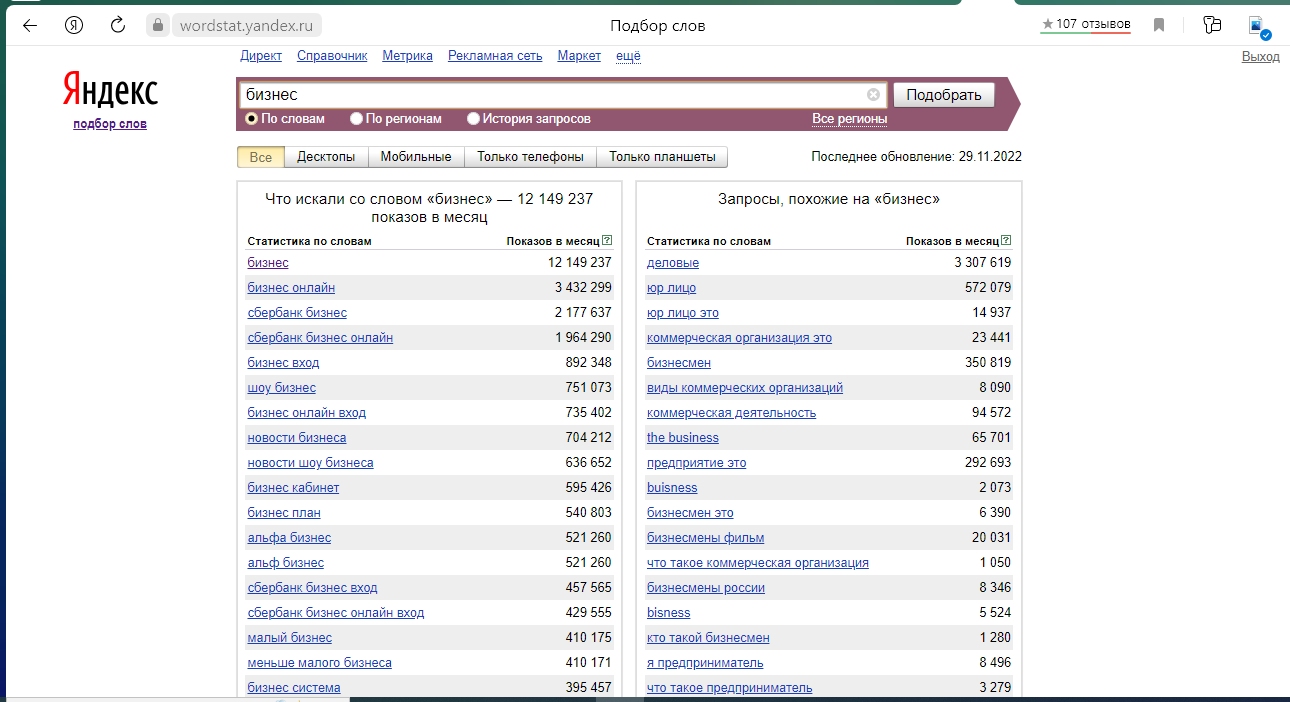Click the browser back arrow
This screenshot has width=1290, height=702.
pos(30,25)
